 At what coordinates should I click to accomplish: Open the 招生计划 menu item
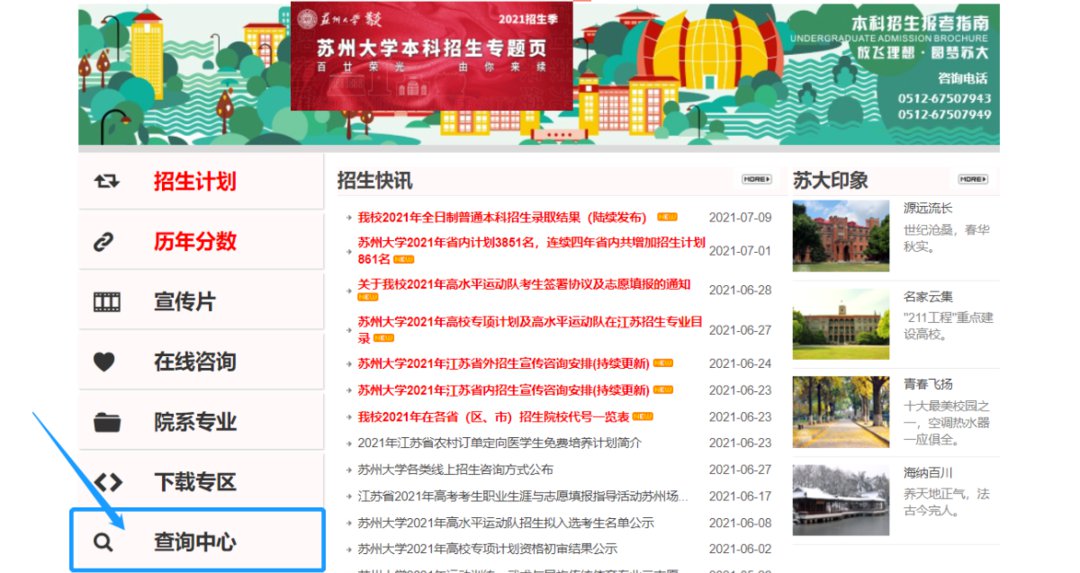(195, 182)
